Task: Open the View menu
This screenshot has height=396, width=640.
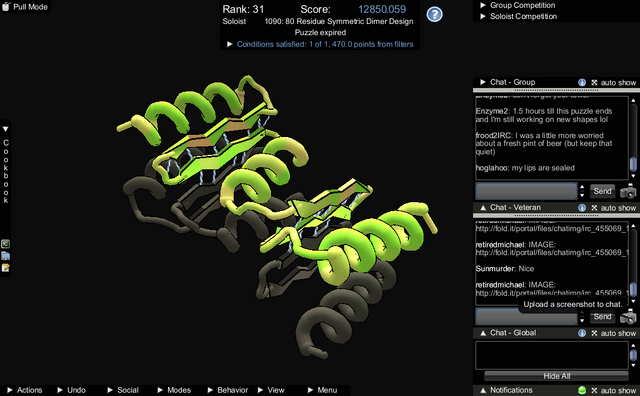Action: 271,390
